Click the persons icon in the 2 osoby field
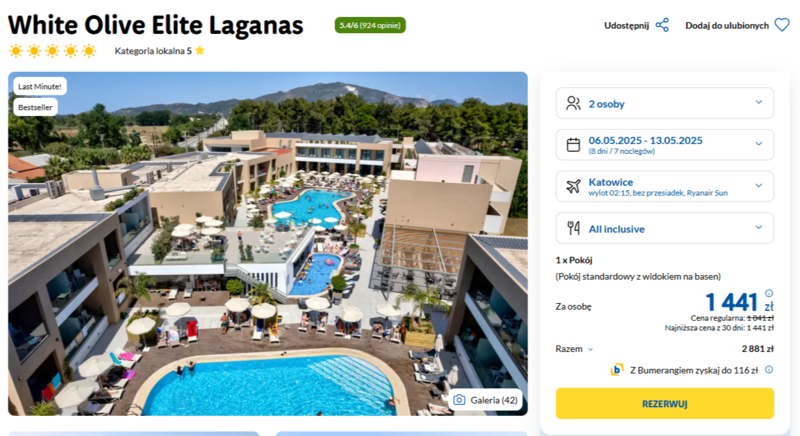The image size is (800, 436). 573,104
